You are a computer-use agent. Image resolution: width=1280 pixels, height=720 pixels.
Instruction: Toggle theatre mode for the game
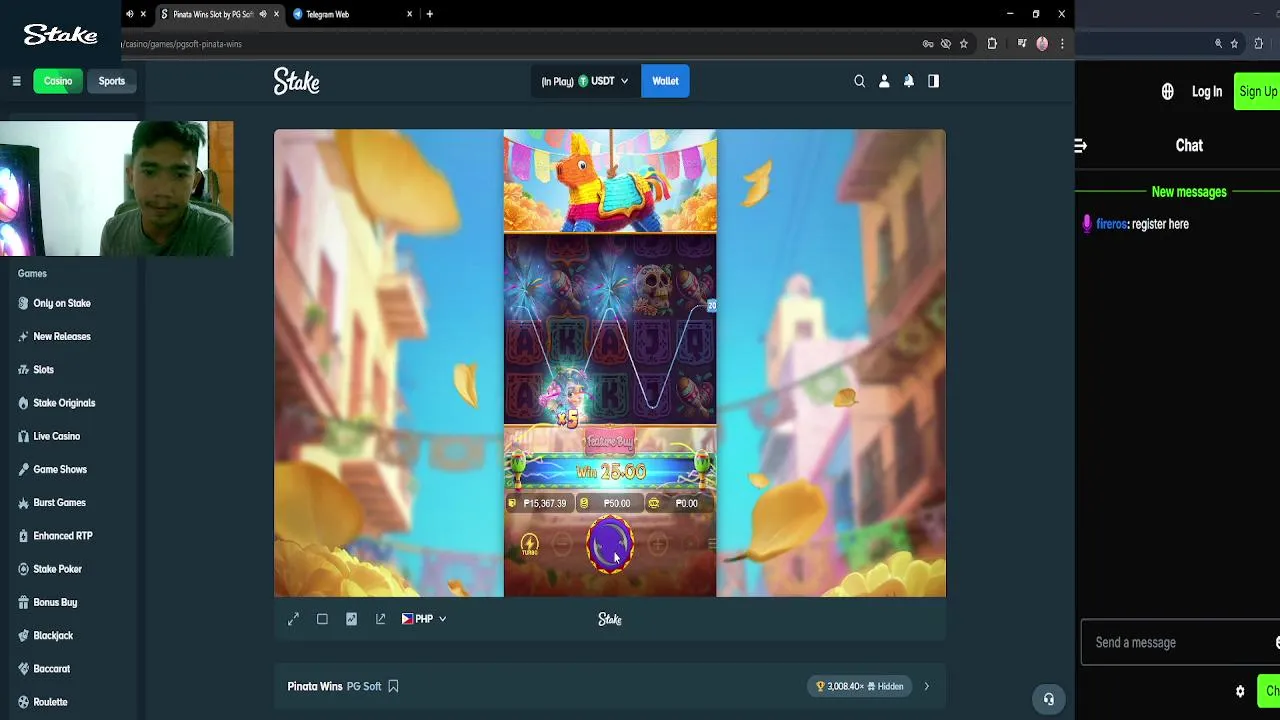(322, 620)
